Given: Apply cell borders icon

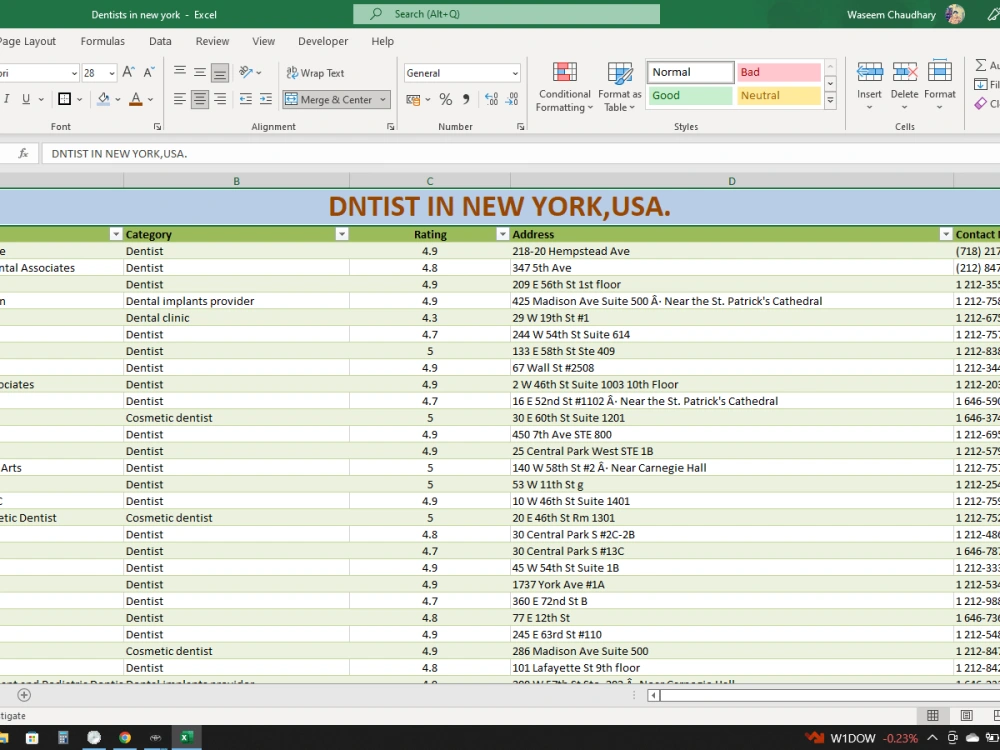Looking at the screenshot, I should (x=64, y=99).
